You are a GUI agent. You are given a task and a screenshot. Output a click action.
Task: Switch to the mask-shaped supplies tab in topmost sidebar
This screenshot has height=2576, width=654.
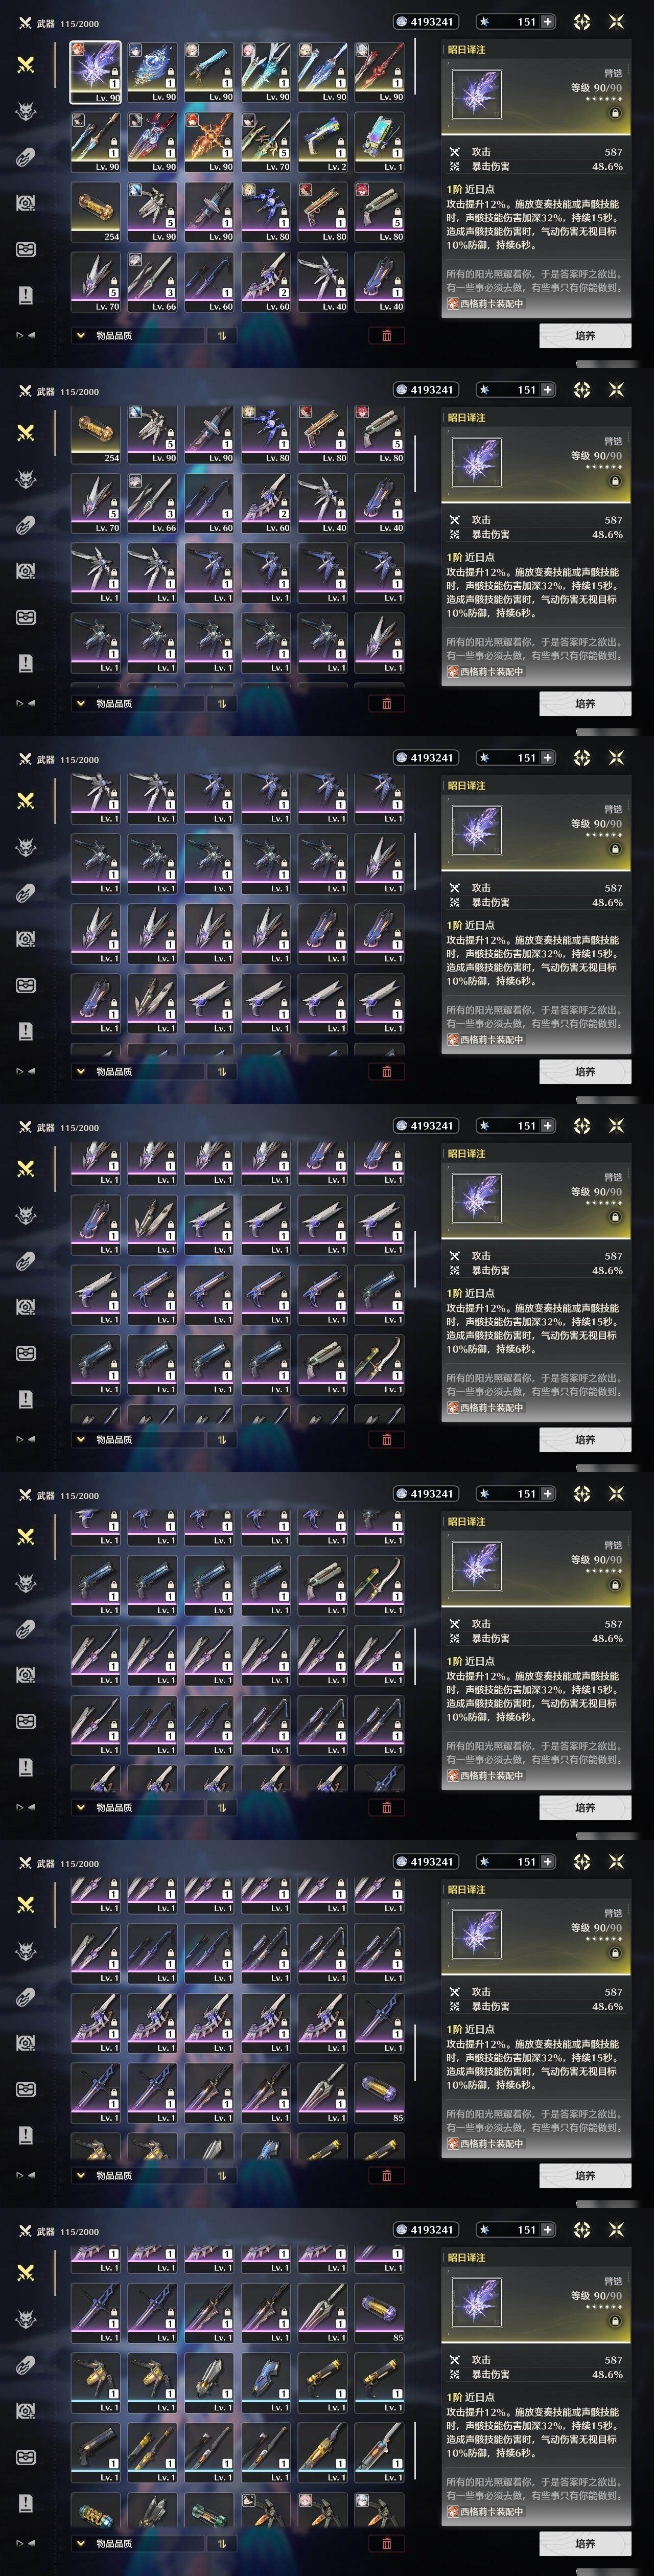[26, 248]
